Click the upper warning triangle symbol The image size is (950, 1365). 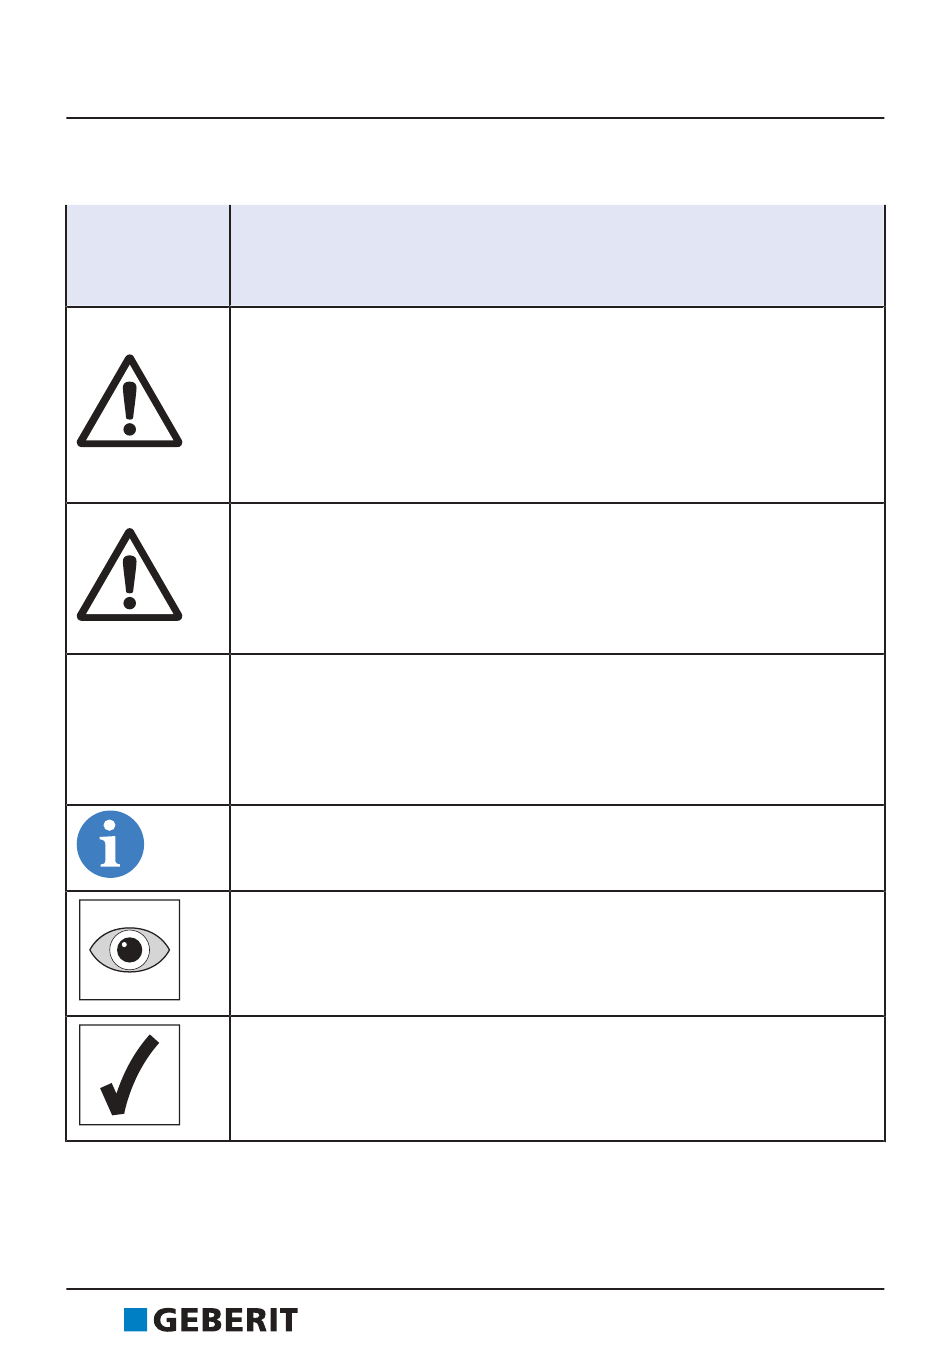(129, 400)
